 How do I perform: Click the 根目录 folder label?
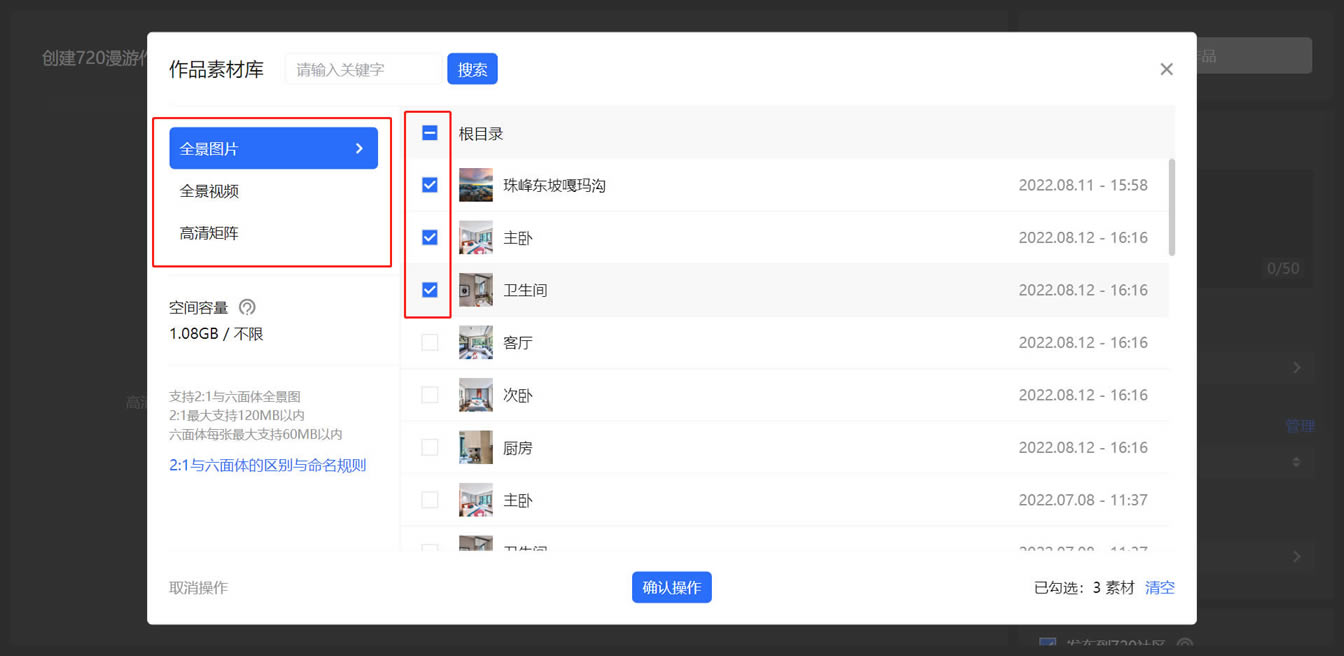coord(481,133)
